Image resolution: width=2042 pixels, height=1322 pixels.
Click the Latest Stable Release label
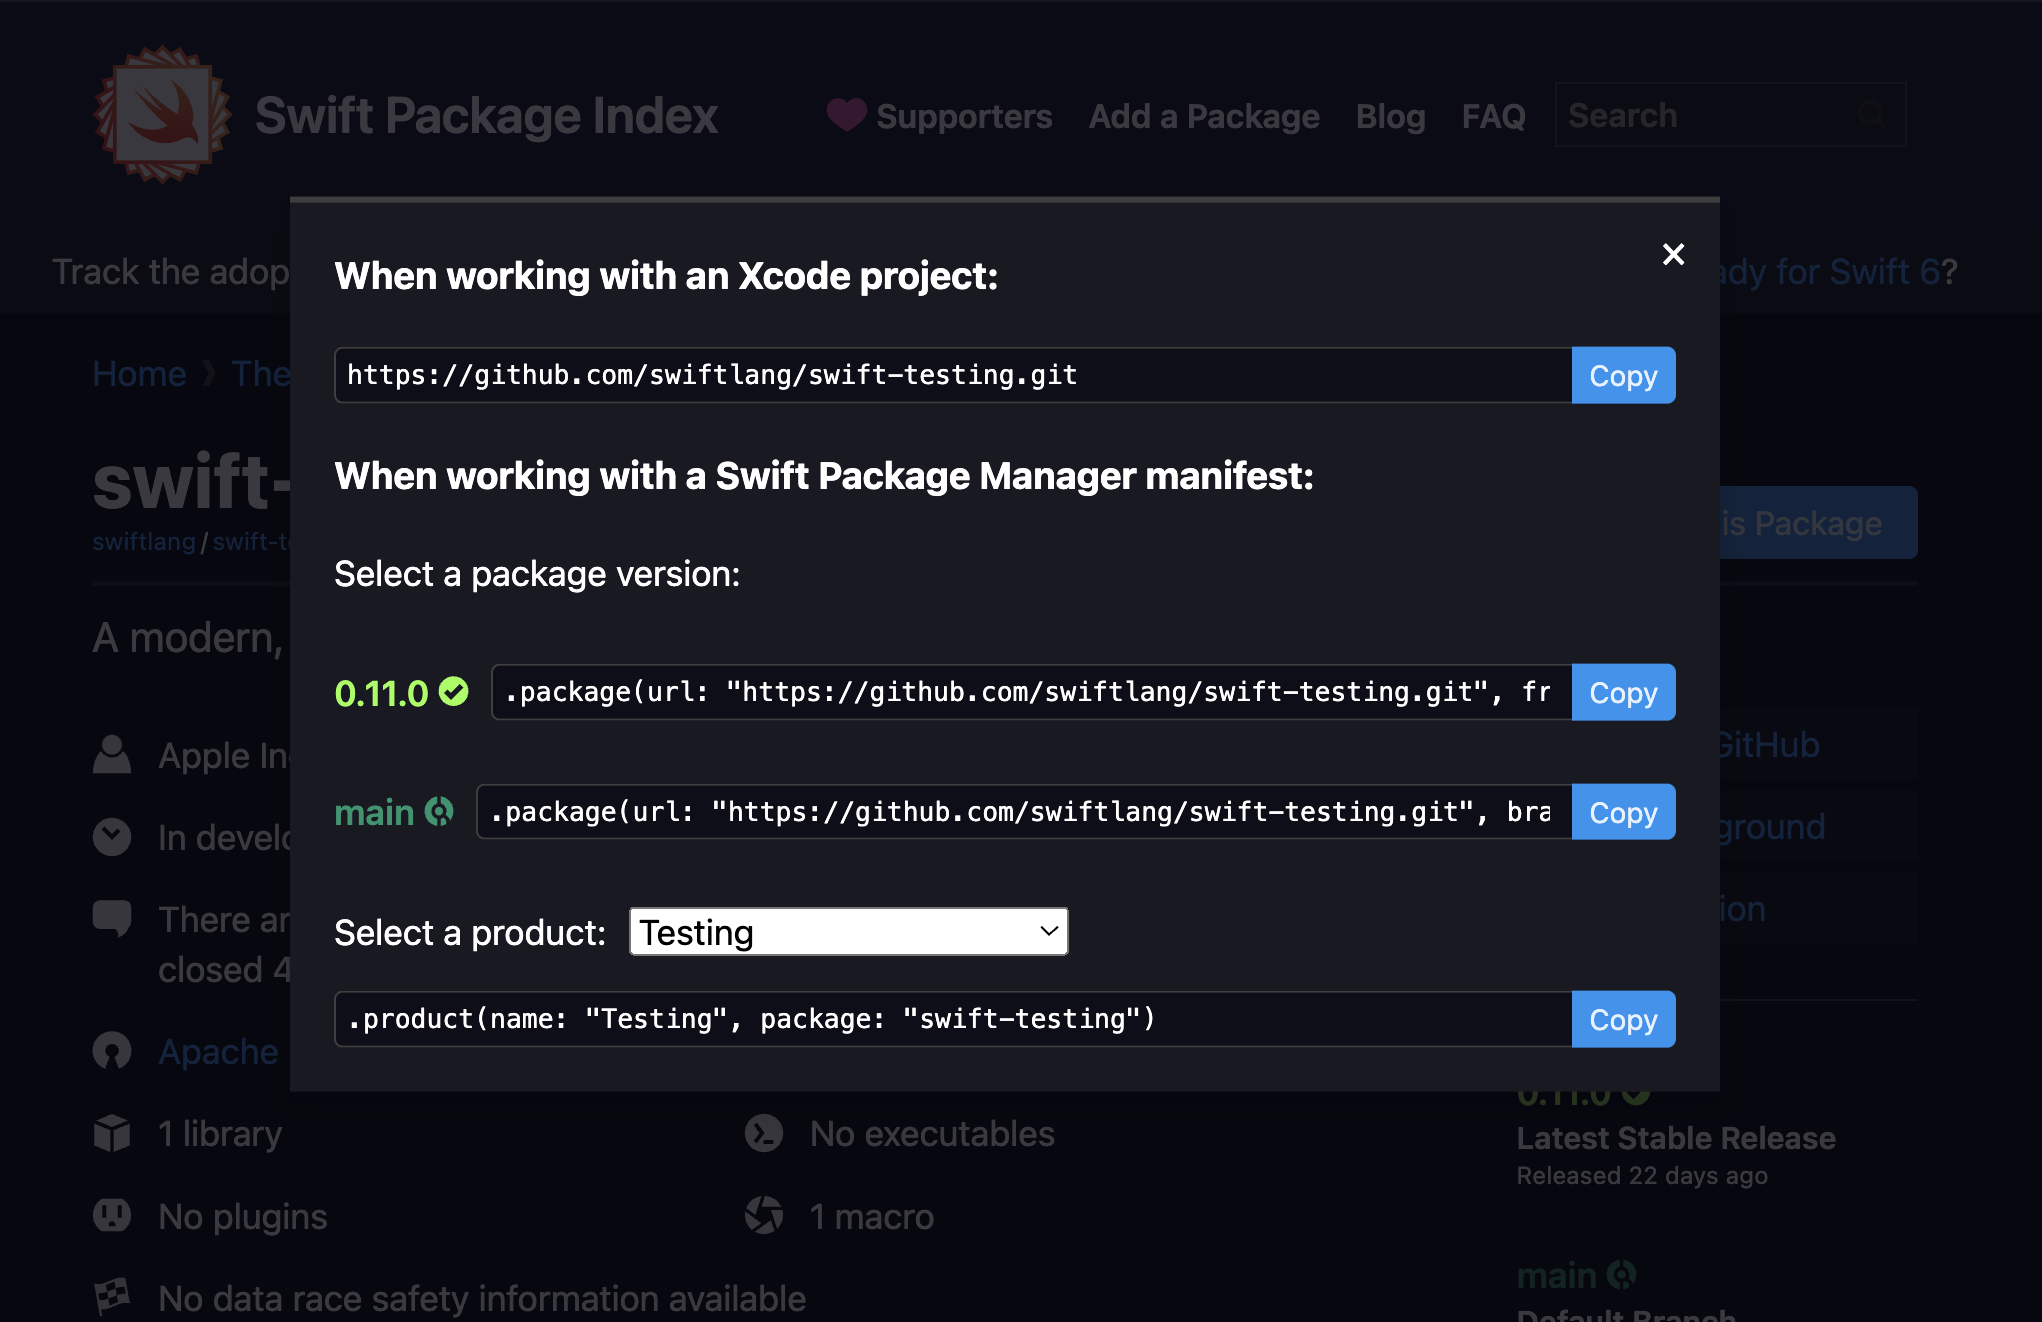(x=1676, y=1138)
